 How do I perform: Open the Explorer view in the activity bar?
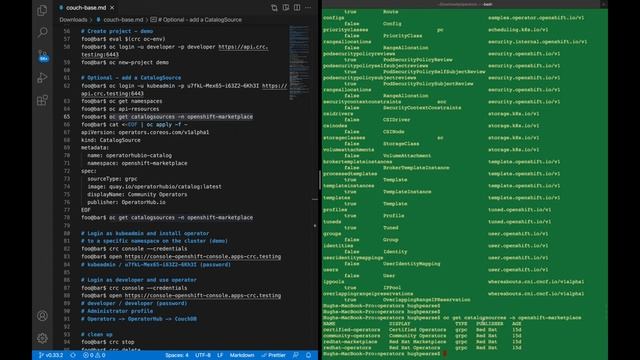(x=42, y=11)
